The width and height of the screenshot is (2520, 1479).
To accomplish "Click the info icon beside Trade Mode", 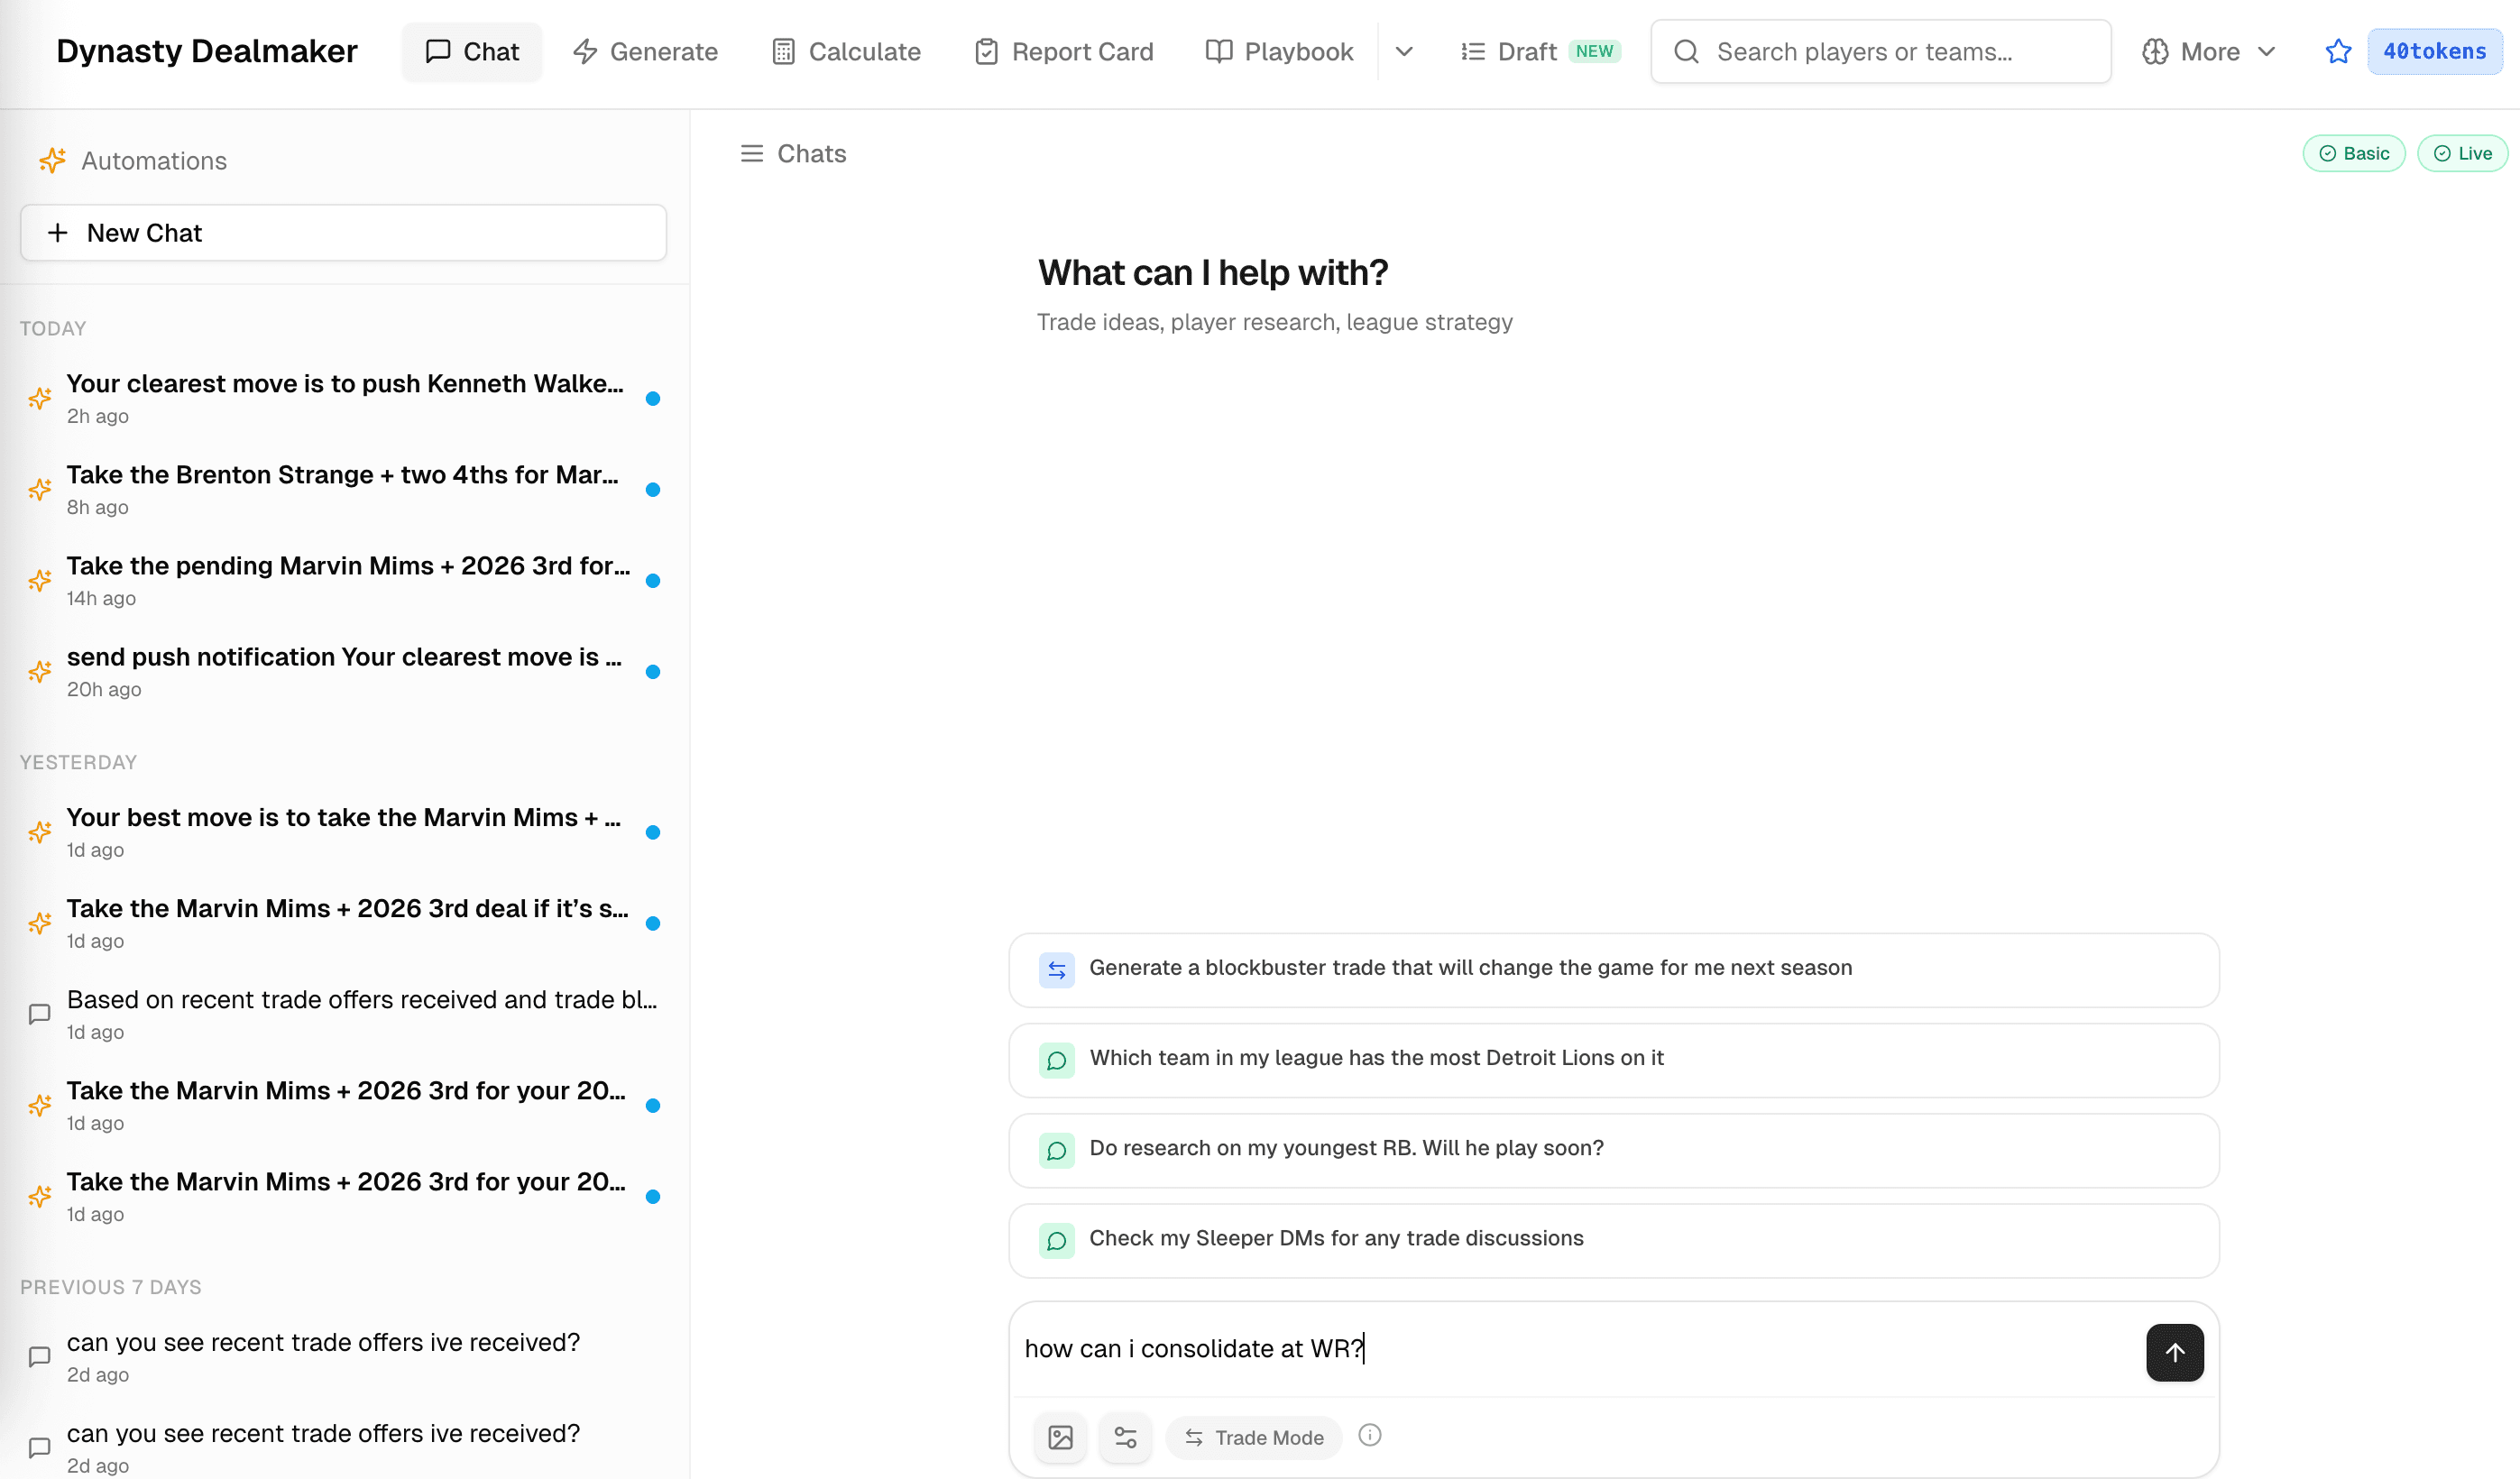I will point(1369,1435).
